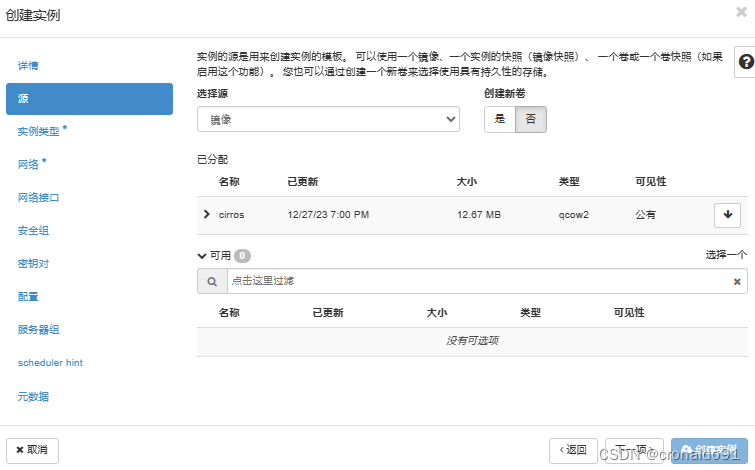This screenshot has height=470, width=755.
Task: Click 大小 header in 已分配 table
Action: pos(467,182)
